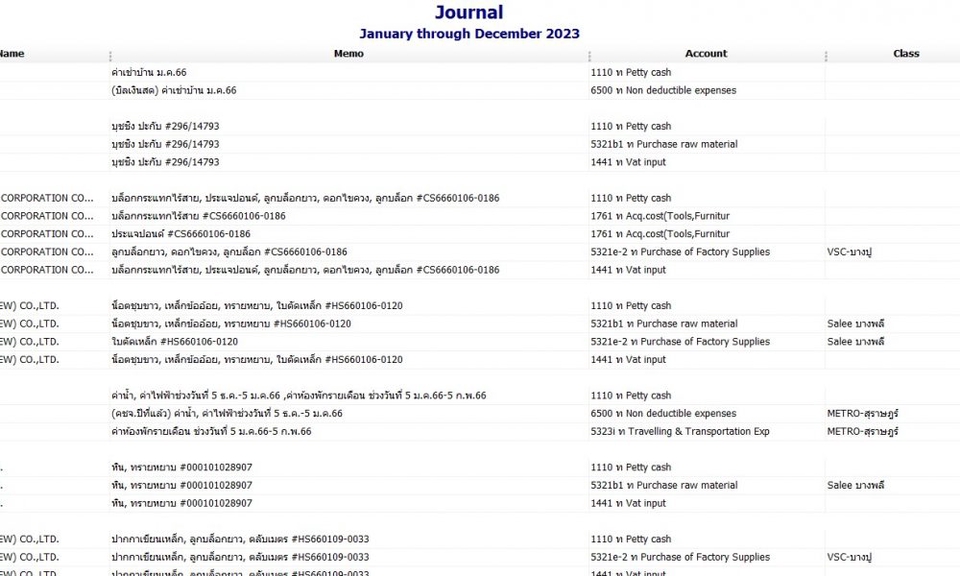This screenshot has width=960, height=576.
Task: Select VSC-บางปู class in the #CS6660106-0186 row
Action: (849, 252)
